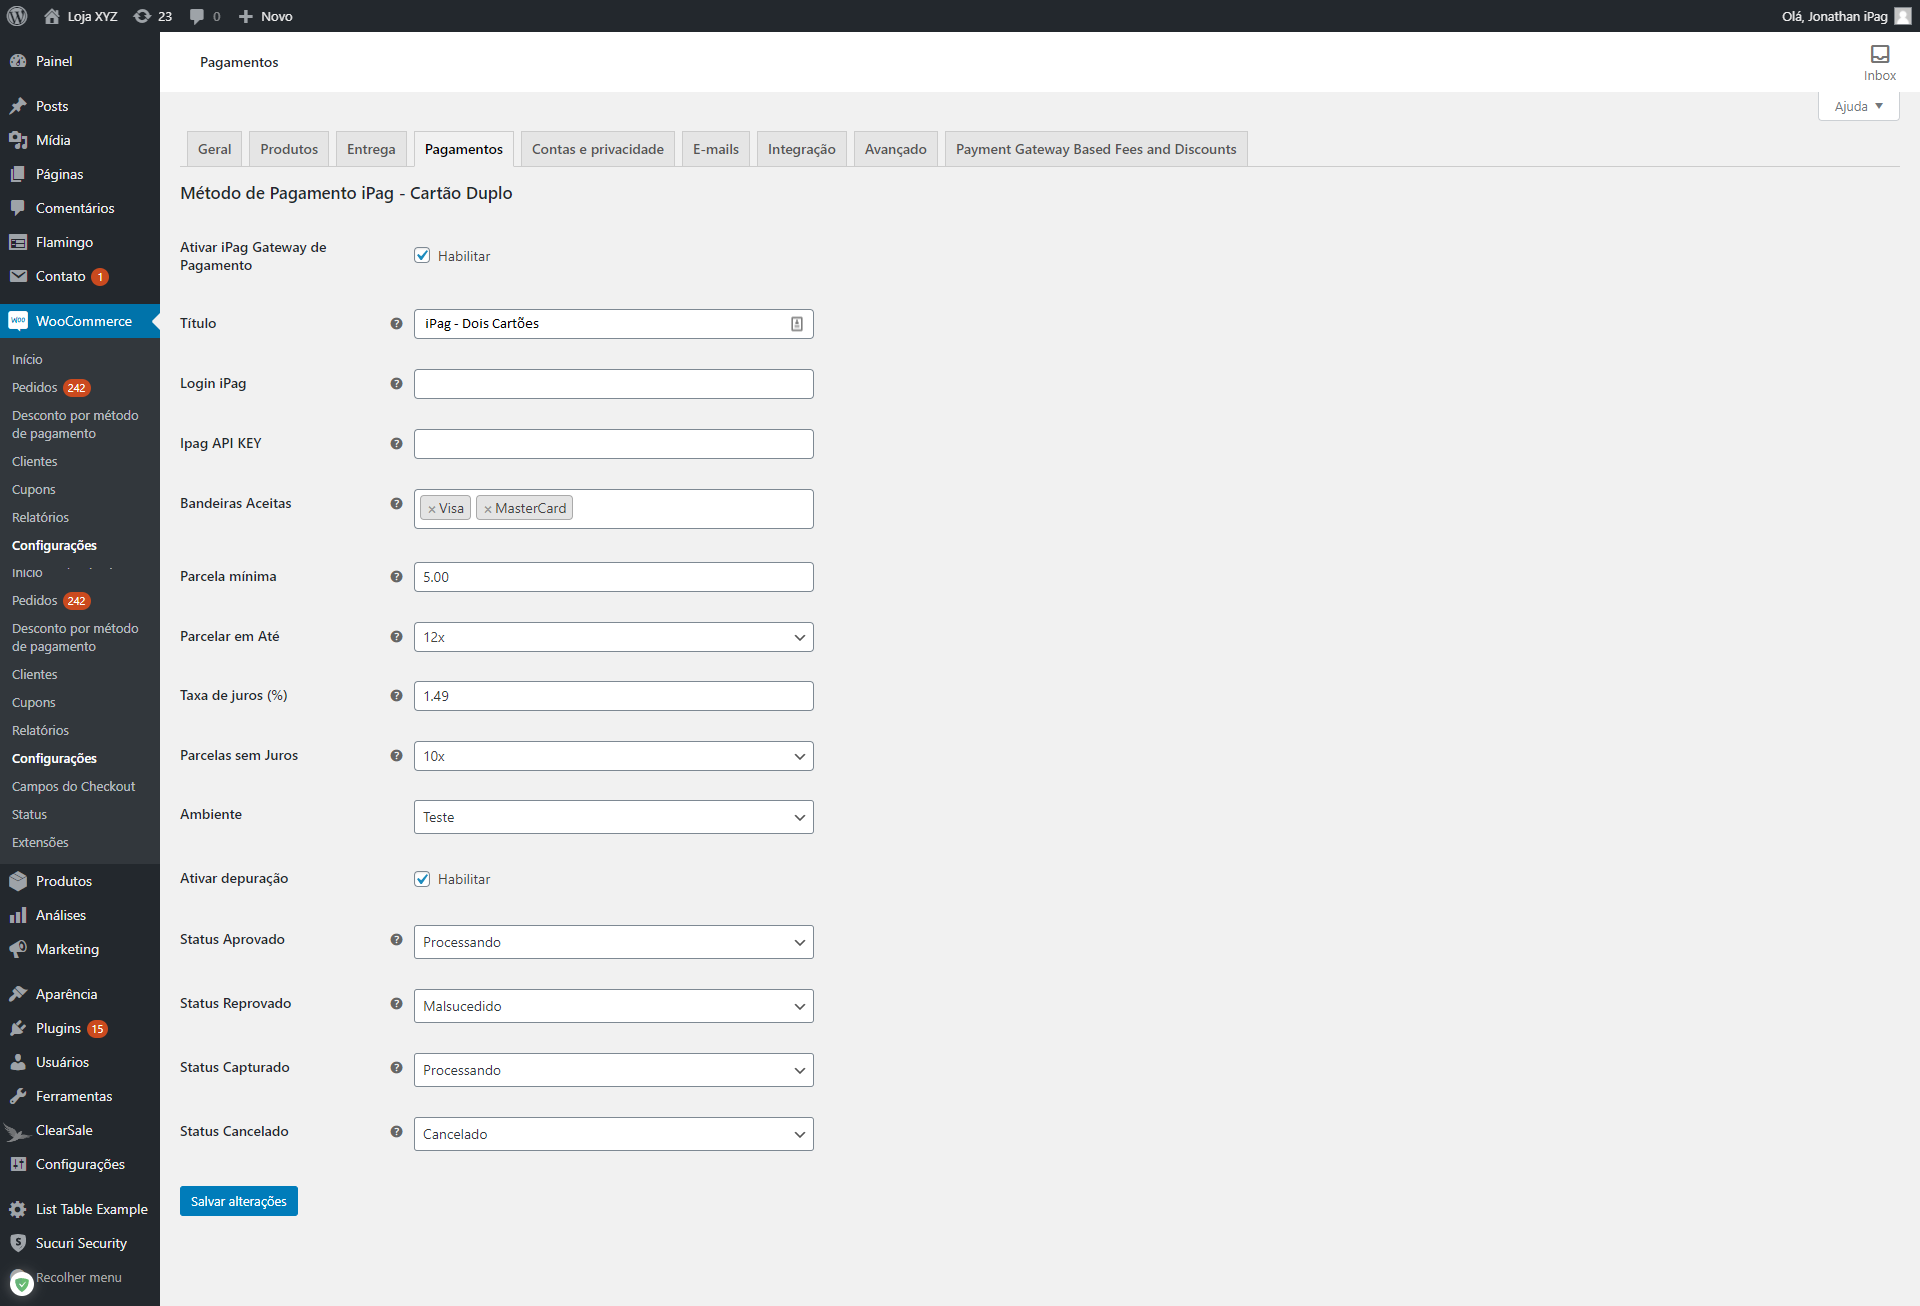
Task: Remove the Visa tag with its x
Action: (x=432, y=509)
